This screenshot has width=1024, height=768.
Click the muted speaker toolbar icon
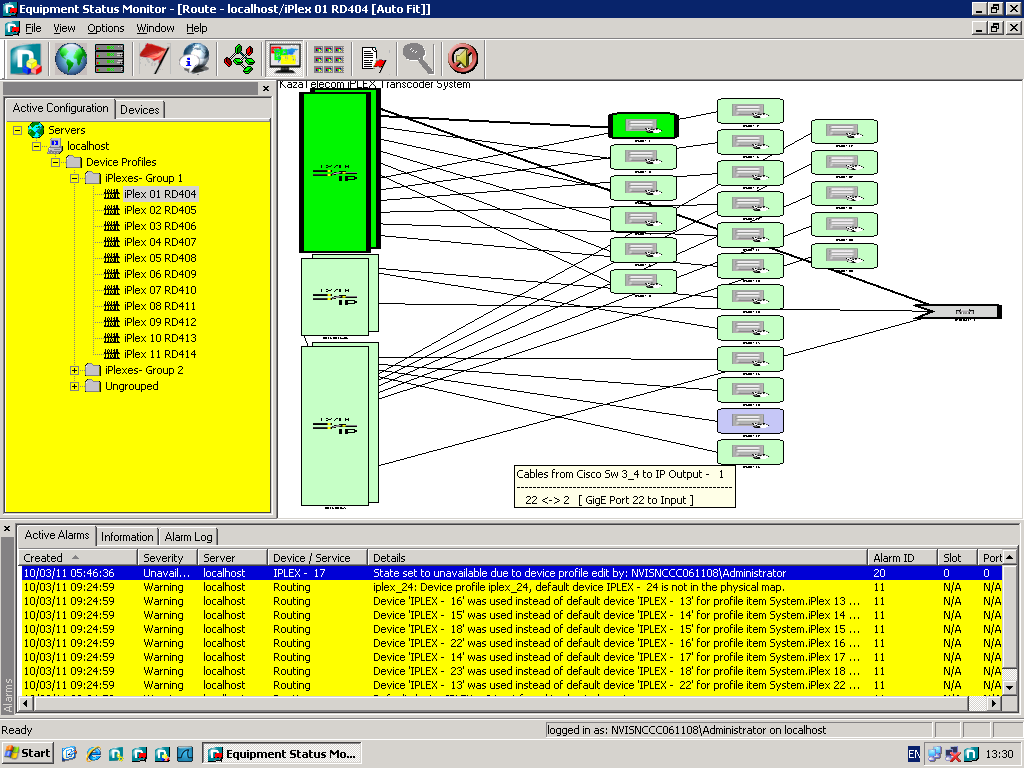(462, 59)
